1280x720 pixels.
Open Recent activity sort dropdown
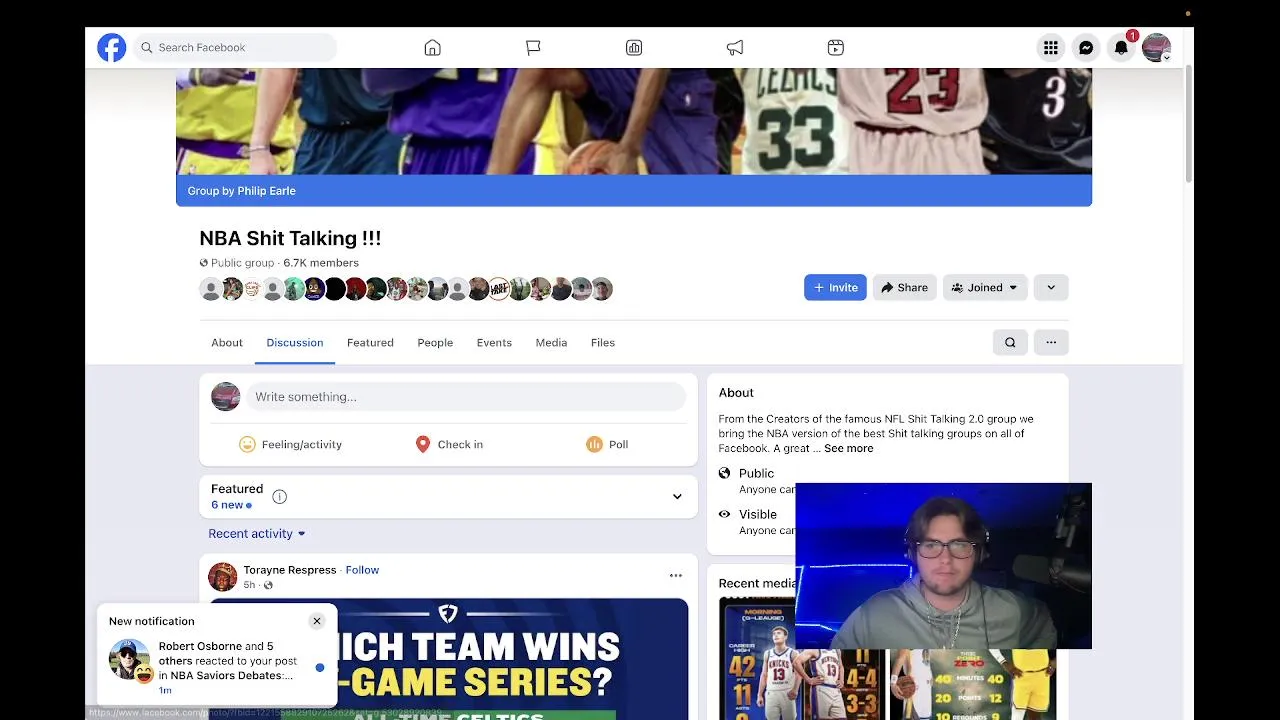pos(257,533)
